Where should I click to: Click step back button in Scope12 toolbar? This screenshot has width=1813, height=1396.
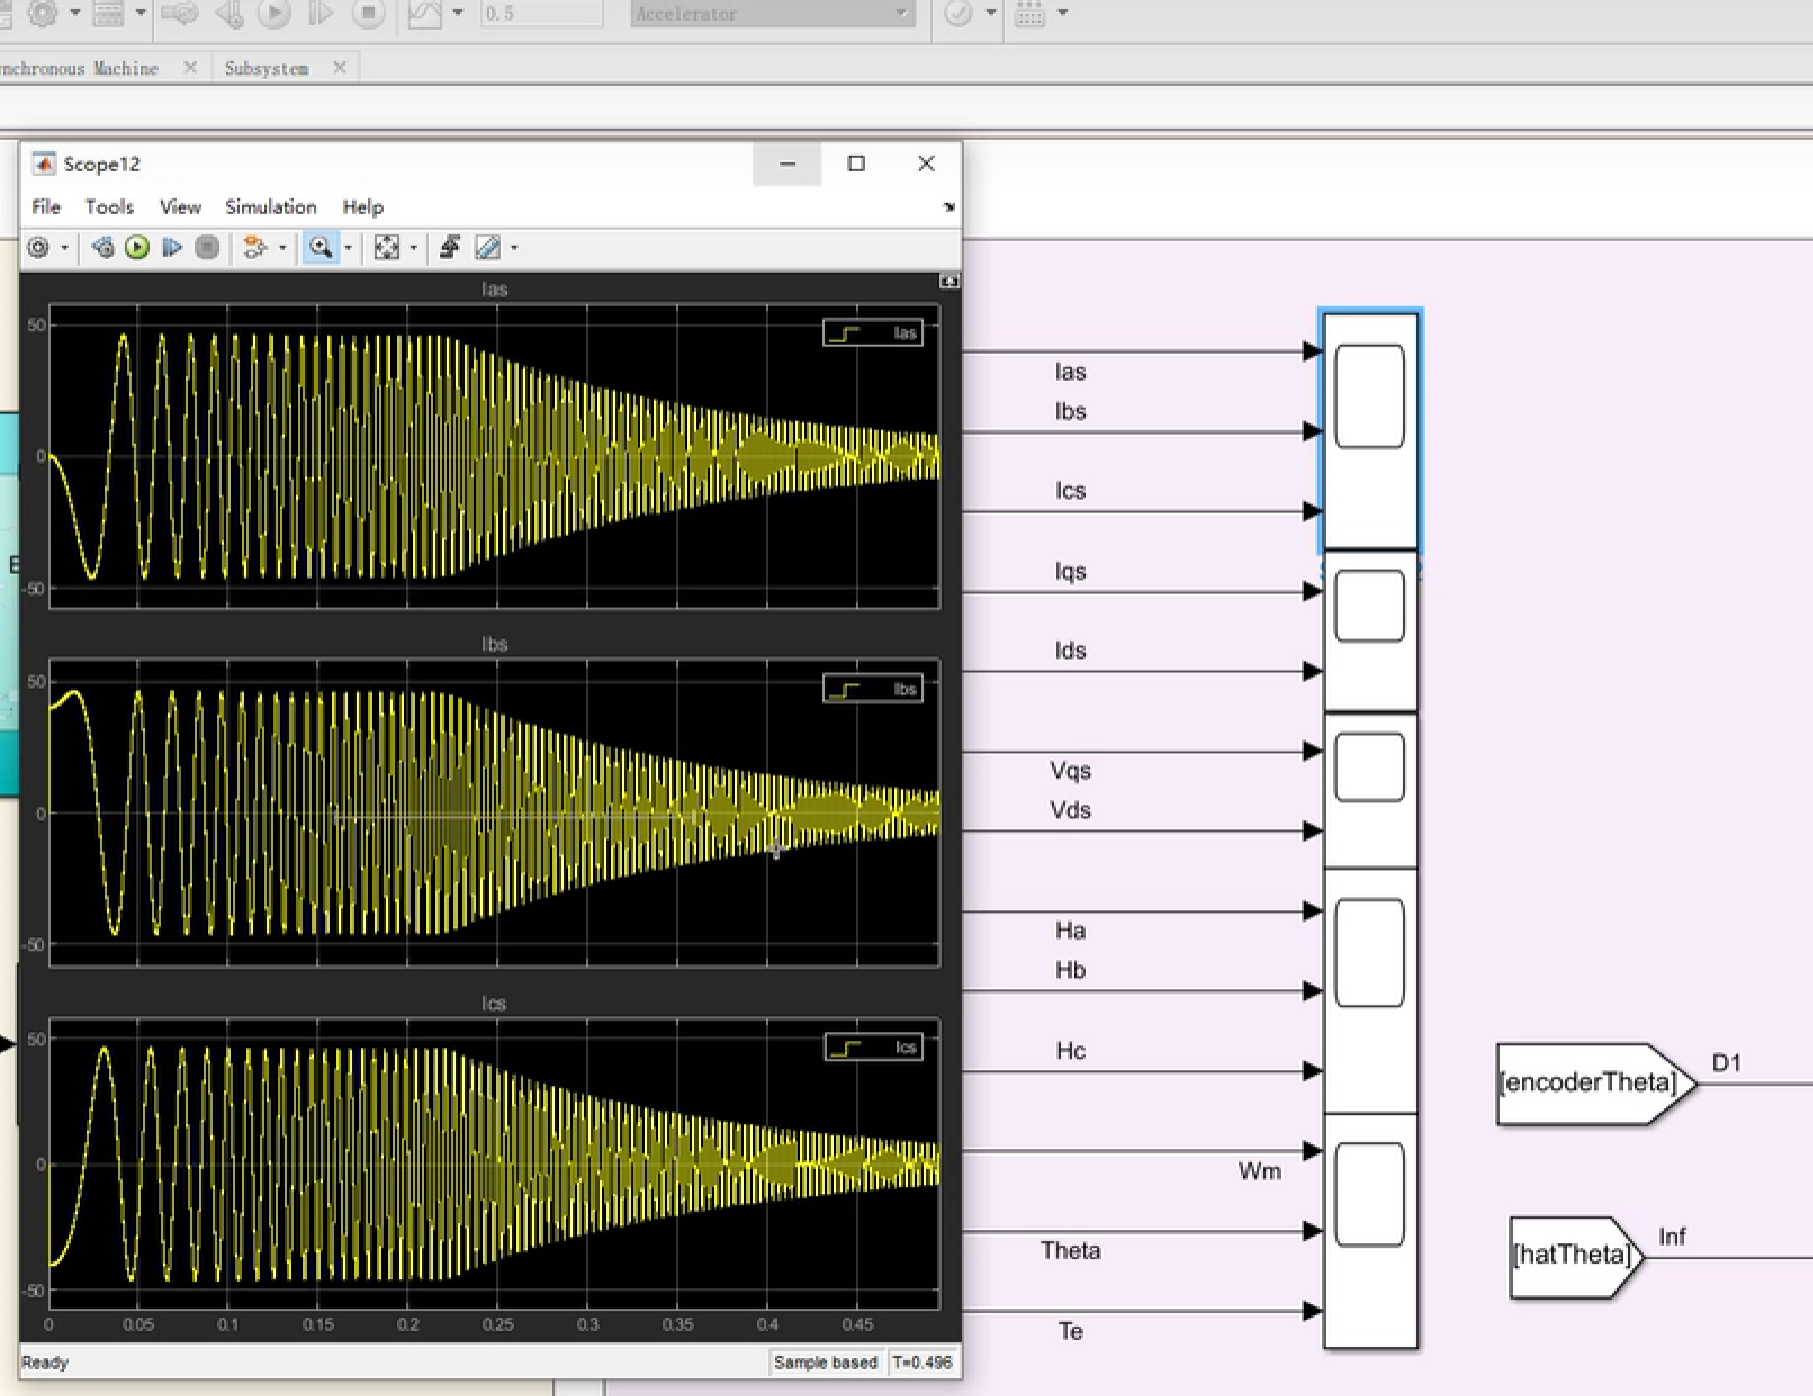pos(102,247)
